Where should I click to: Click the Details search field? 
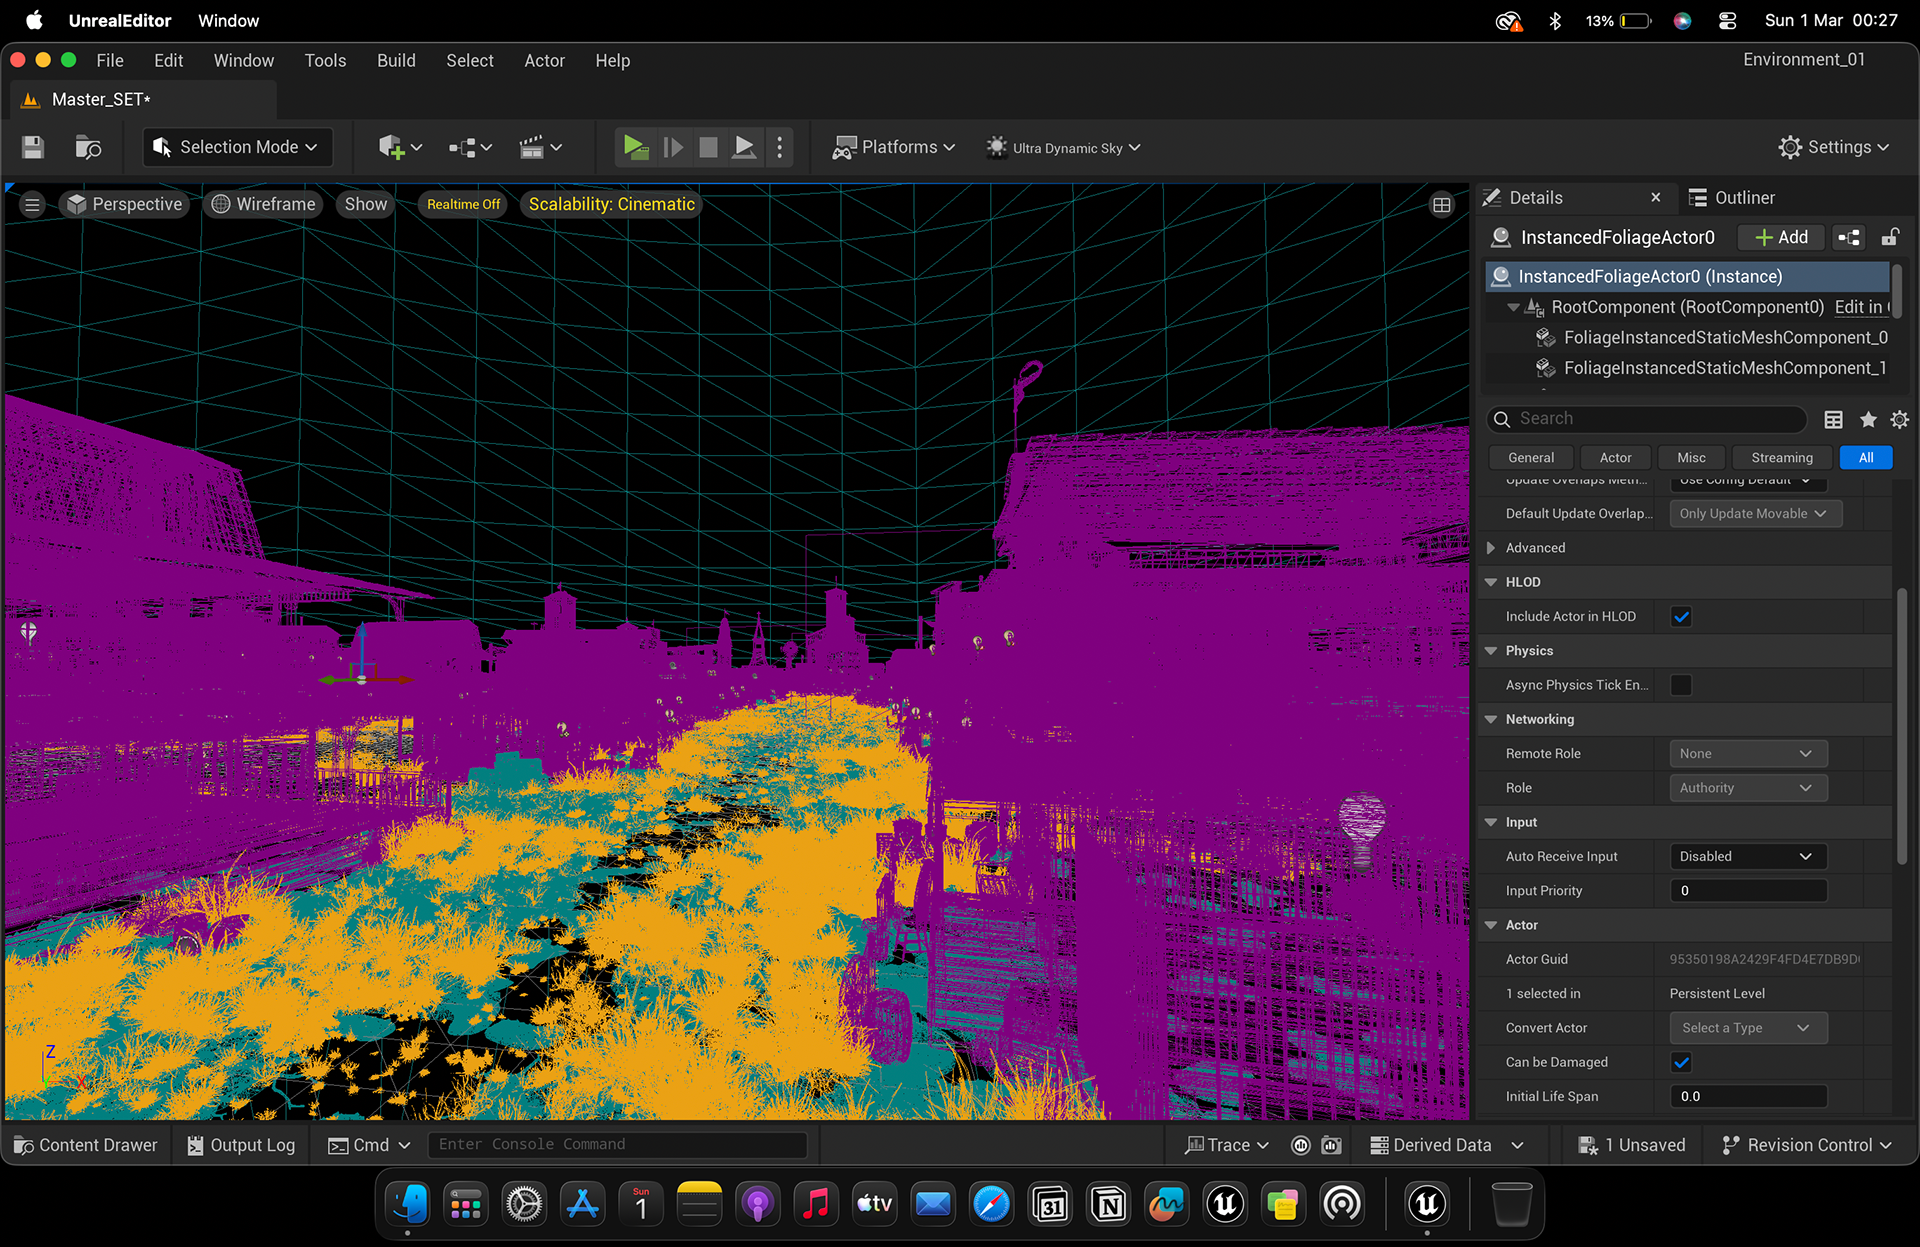[1646, 419]
